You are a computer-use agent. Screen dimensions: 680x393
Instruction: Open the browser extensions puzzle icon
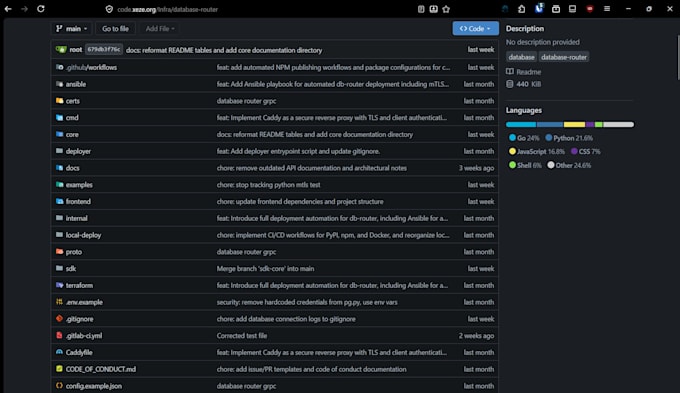tap(522, 9)
